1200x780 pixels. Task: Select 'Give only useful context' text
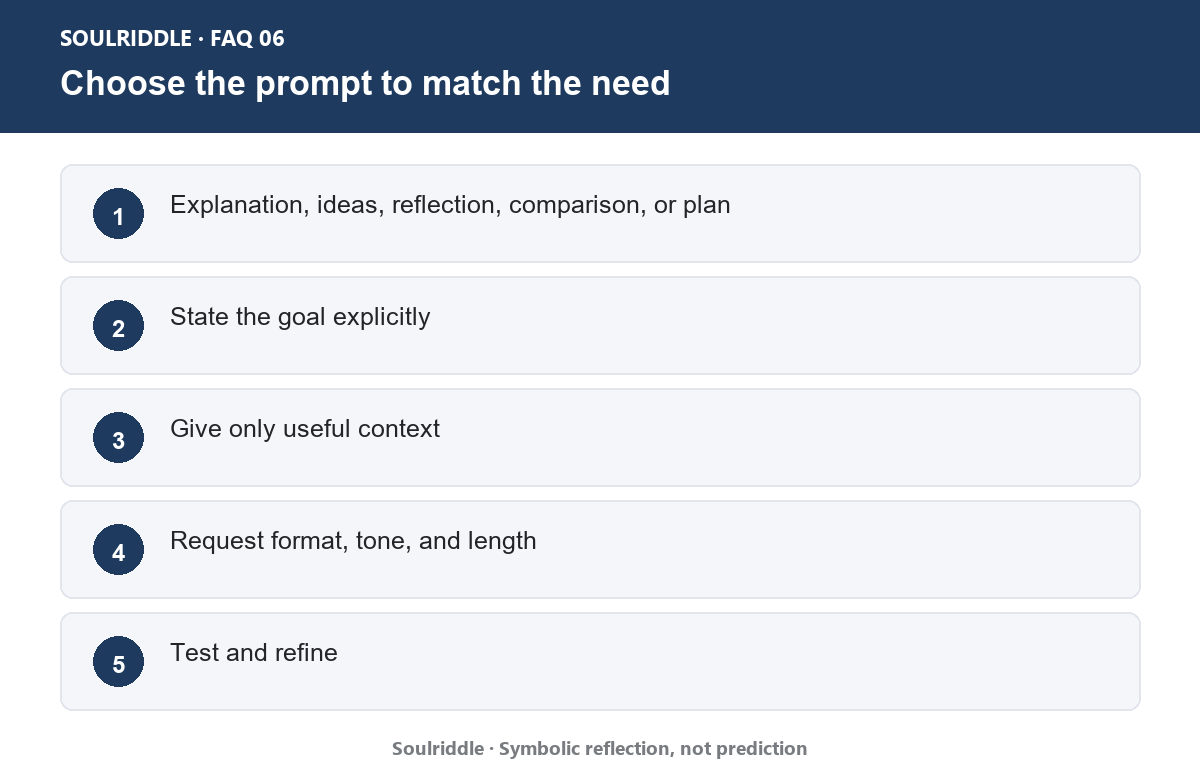305,429
